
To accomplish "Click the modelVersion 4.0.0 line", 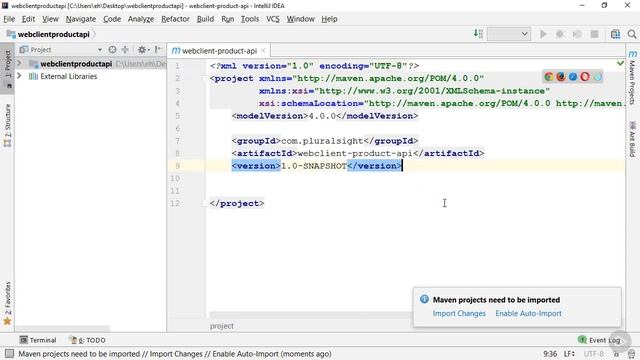I will [325, 116].
